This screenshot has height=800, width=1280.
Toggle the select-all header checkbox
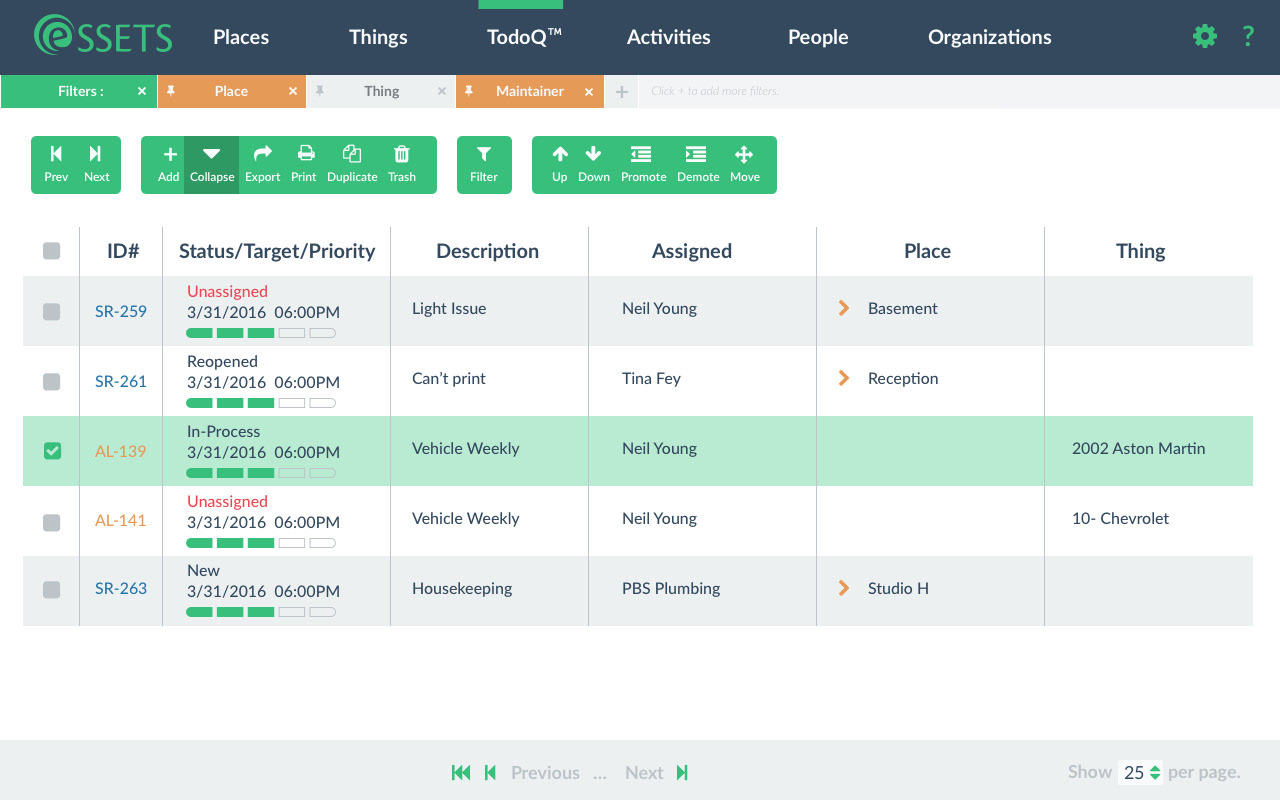(52, 251)
